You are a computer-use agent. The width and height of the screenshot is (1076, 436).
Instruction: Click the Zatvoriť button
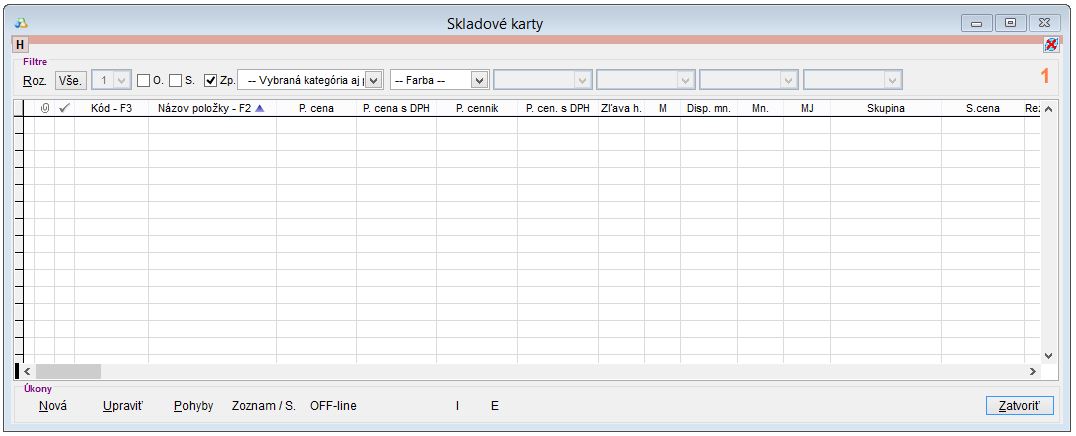(1019, 406)
